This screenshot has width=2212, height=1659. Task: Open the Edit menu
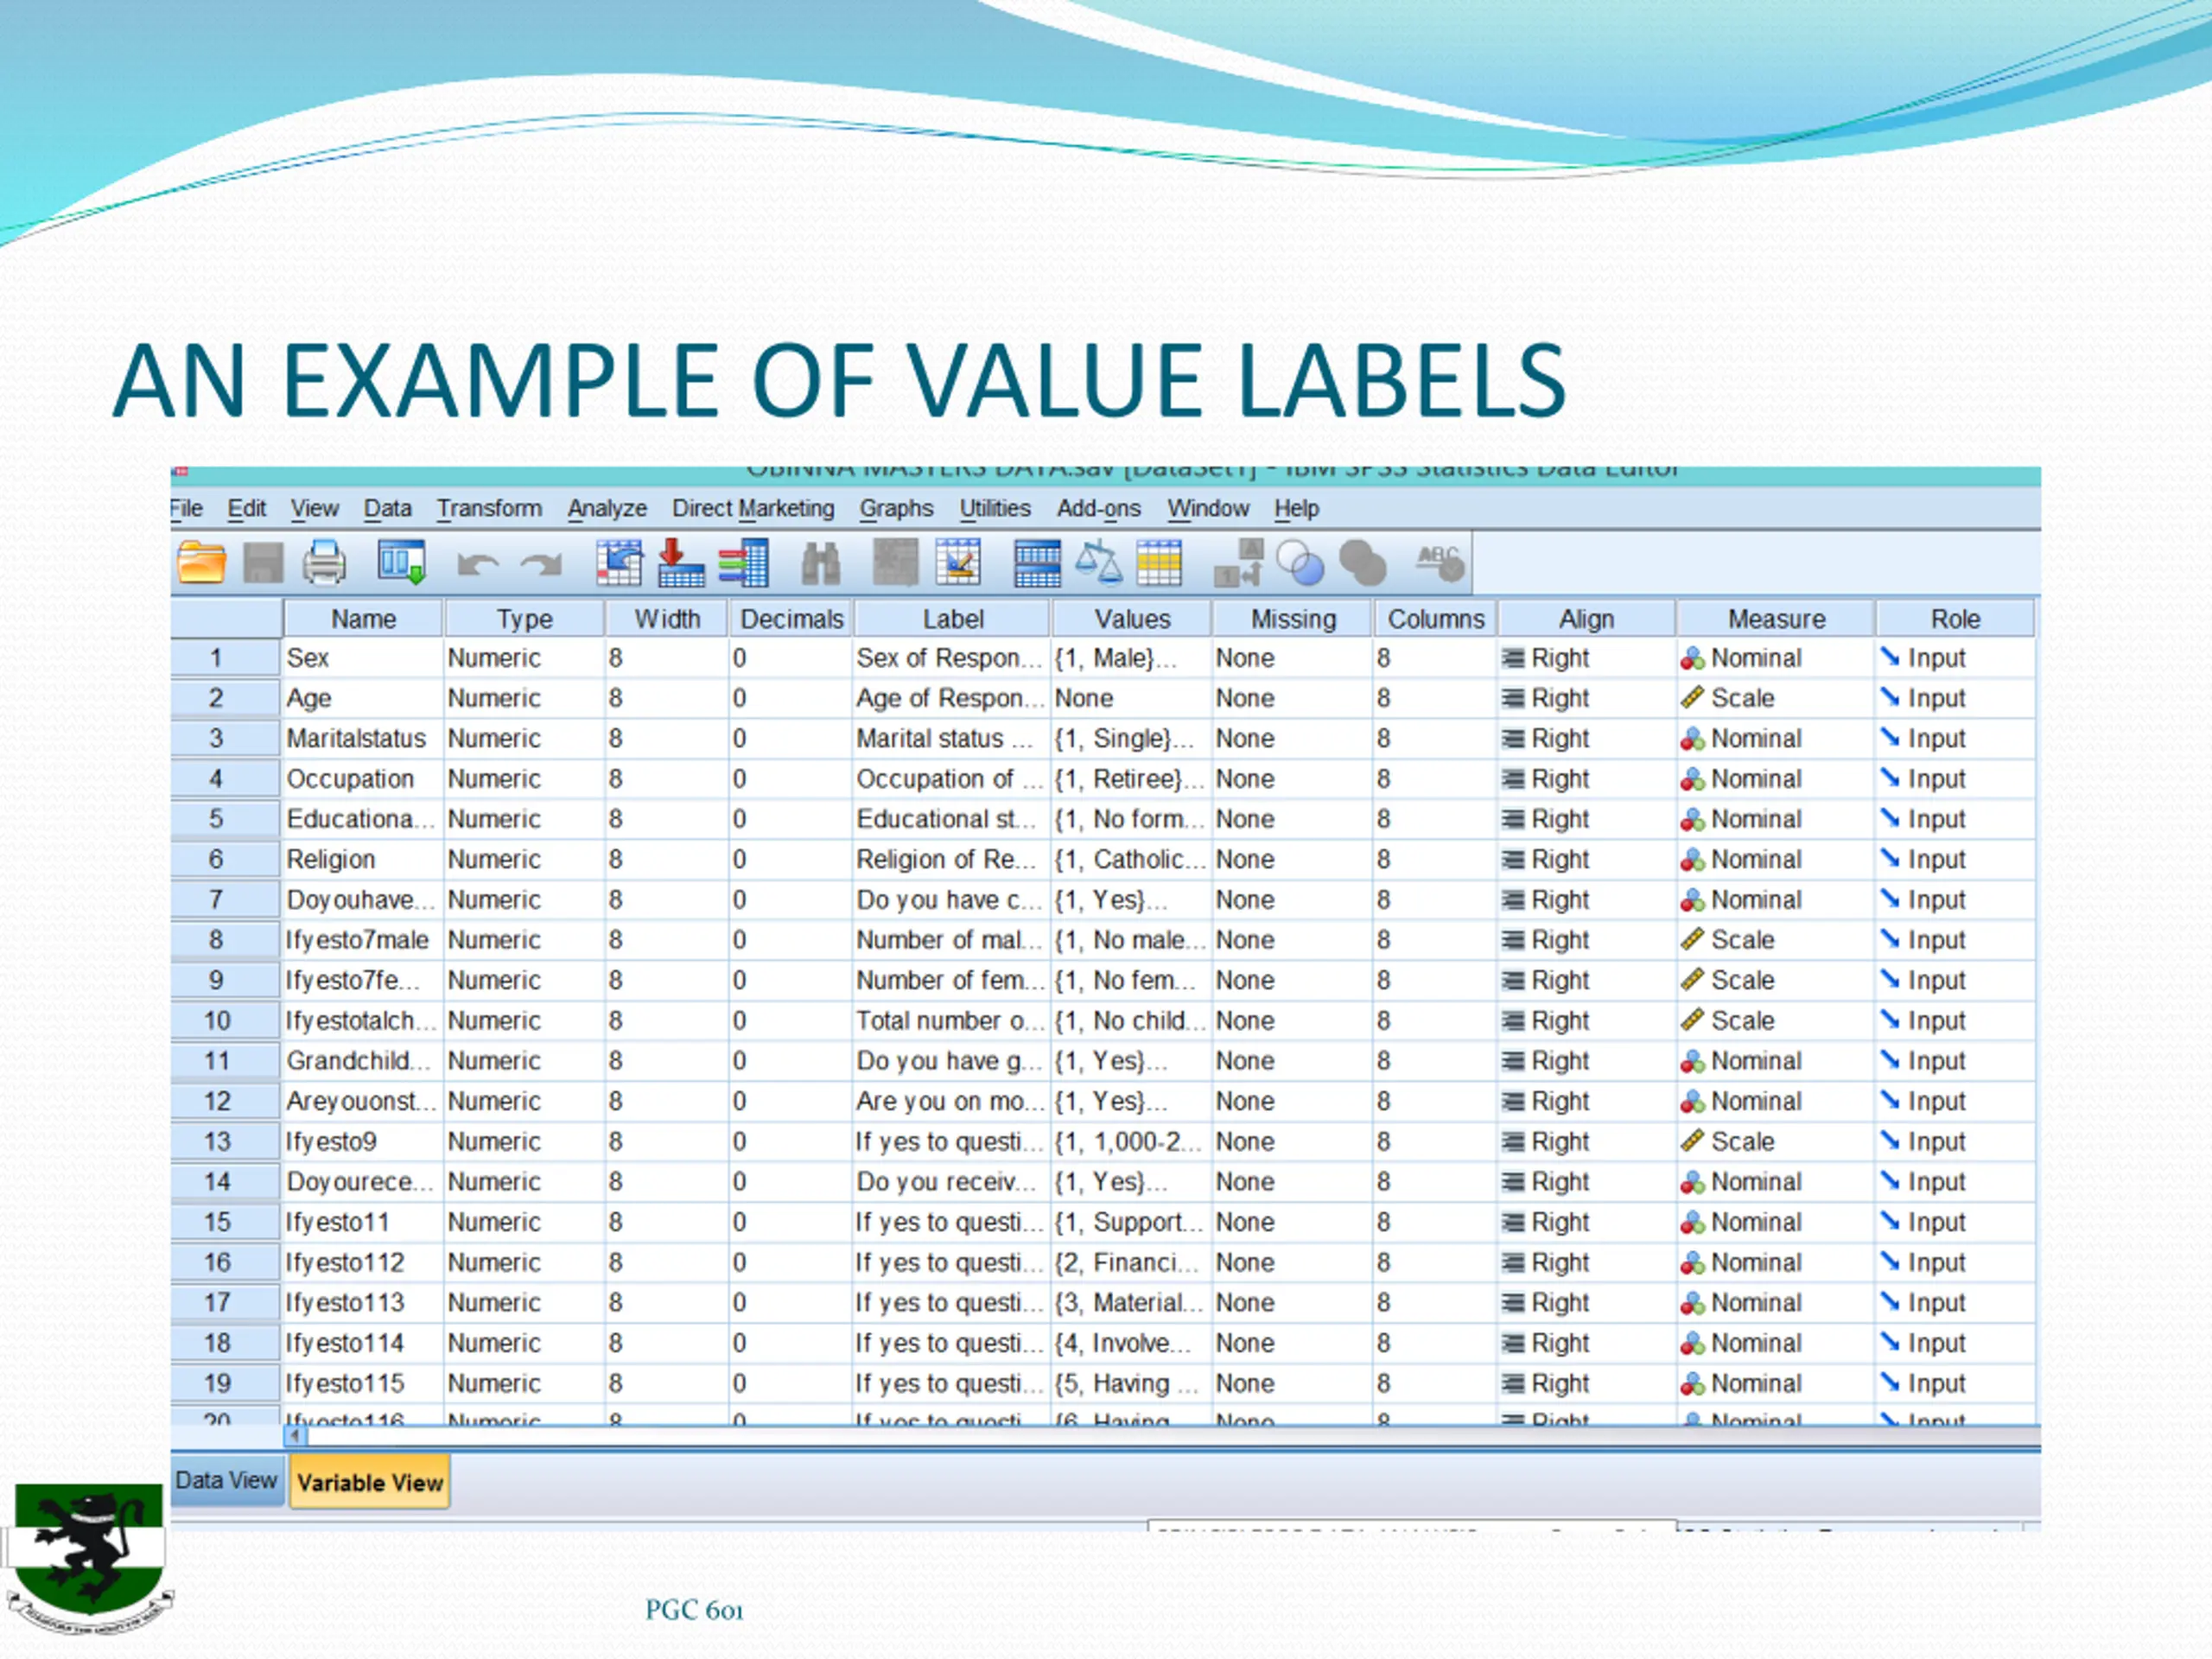pos(246,508)
